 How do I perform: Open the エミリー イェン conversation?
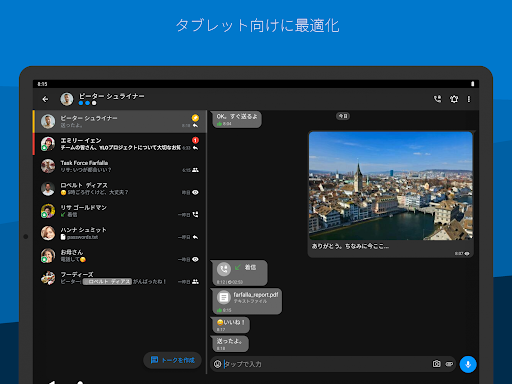(x=120, y=144)
